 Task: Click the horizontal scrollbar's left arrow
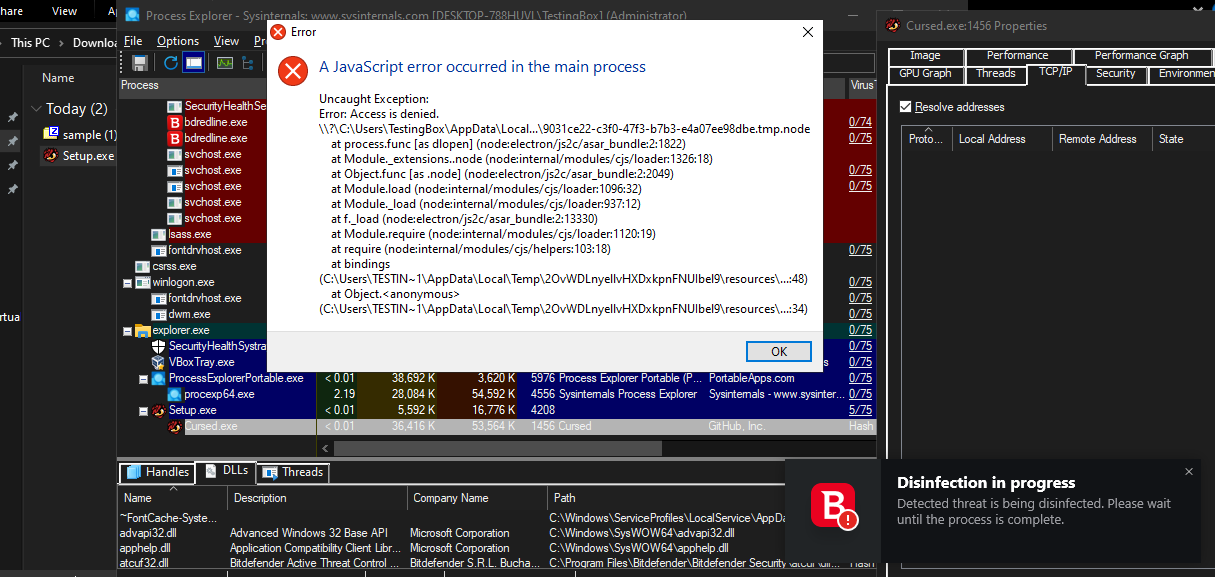[324, 447]
